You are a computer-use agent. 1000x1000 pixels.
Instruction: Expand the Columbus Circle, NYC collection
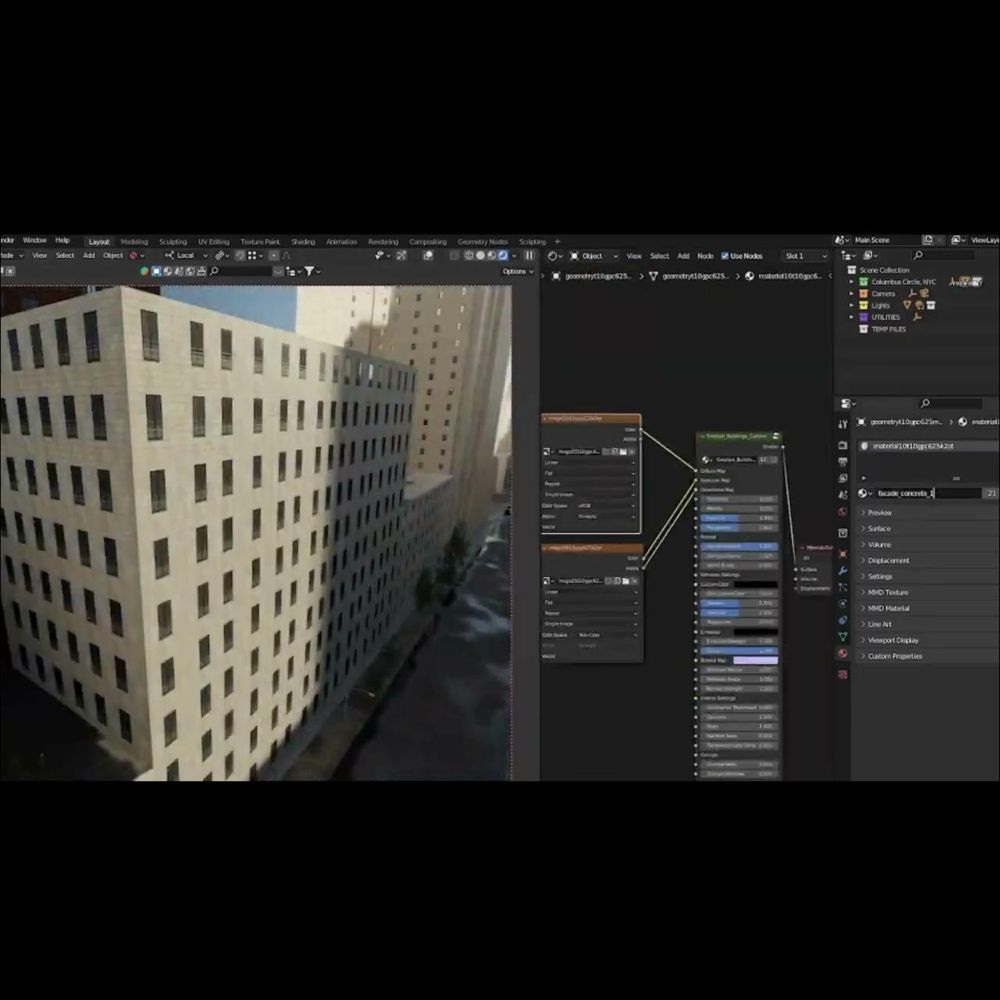pyautogui.click(x=851, y=282)
